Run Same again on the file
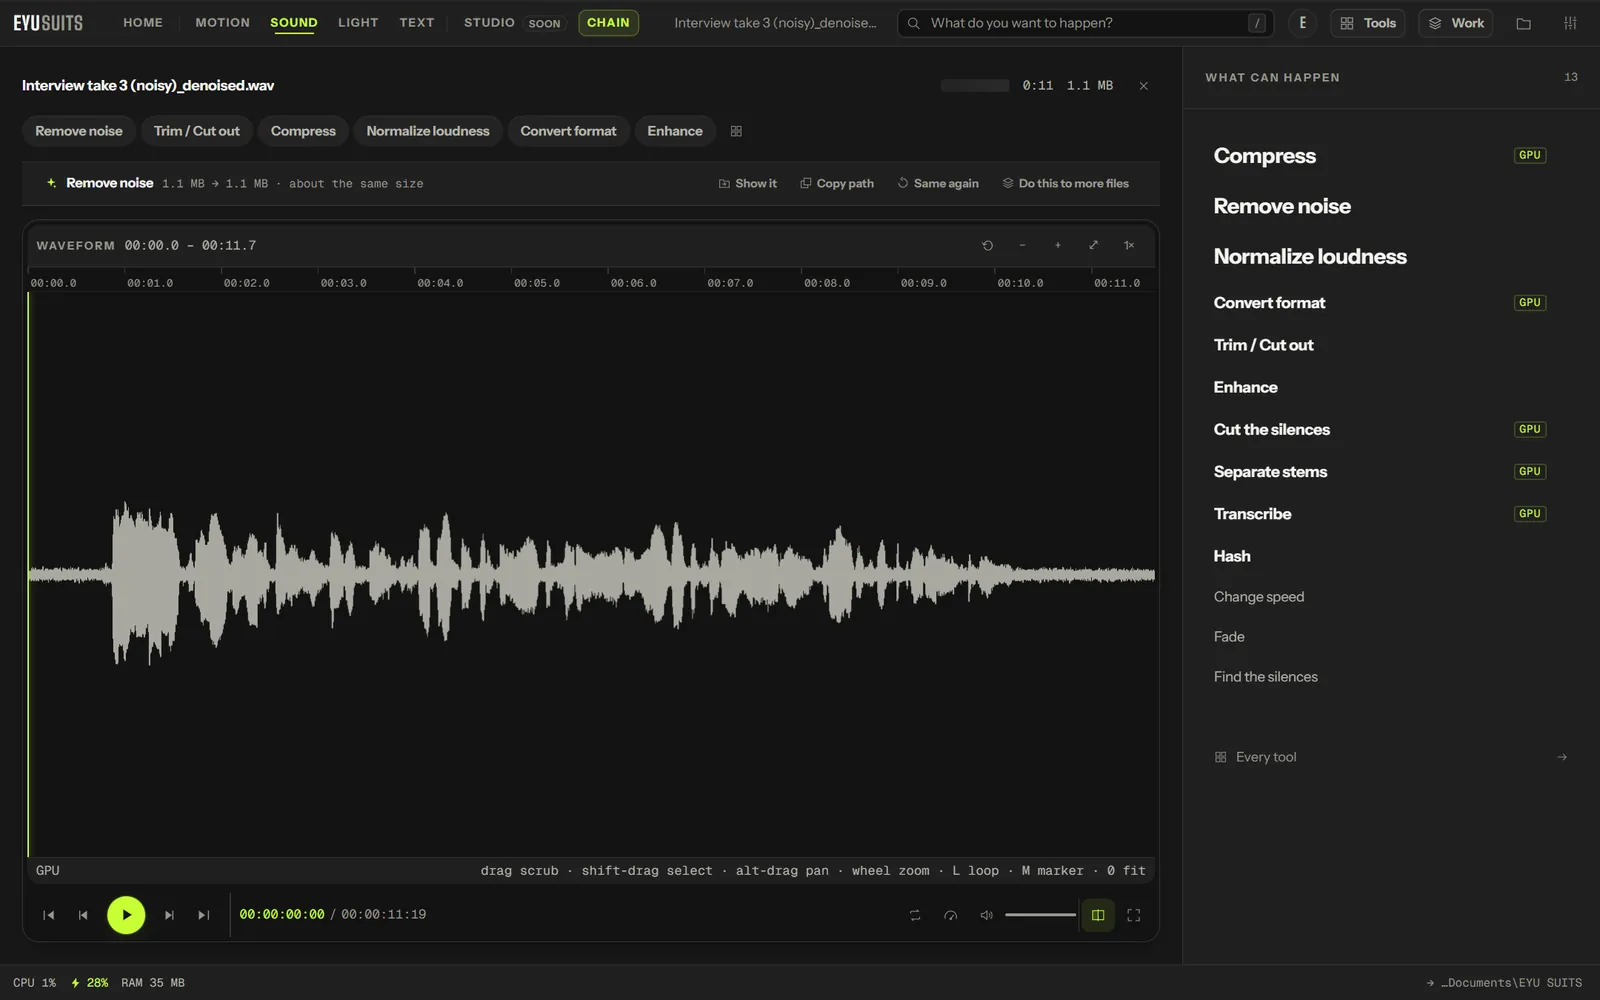Viewport: 1600px width, 1000px height. pos(938,184)
